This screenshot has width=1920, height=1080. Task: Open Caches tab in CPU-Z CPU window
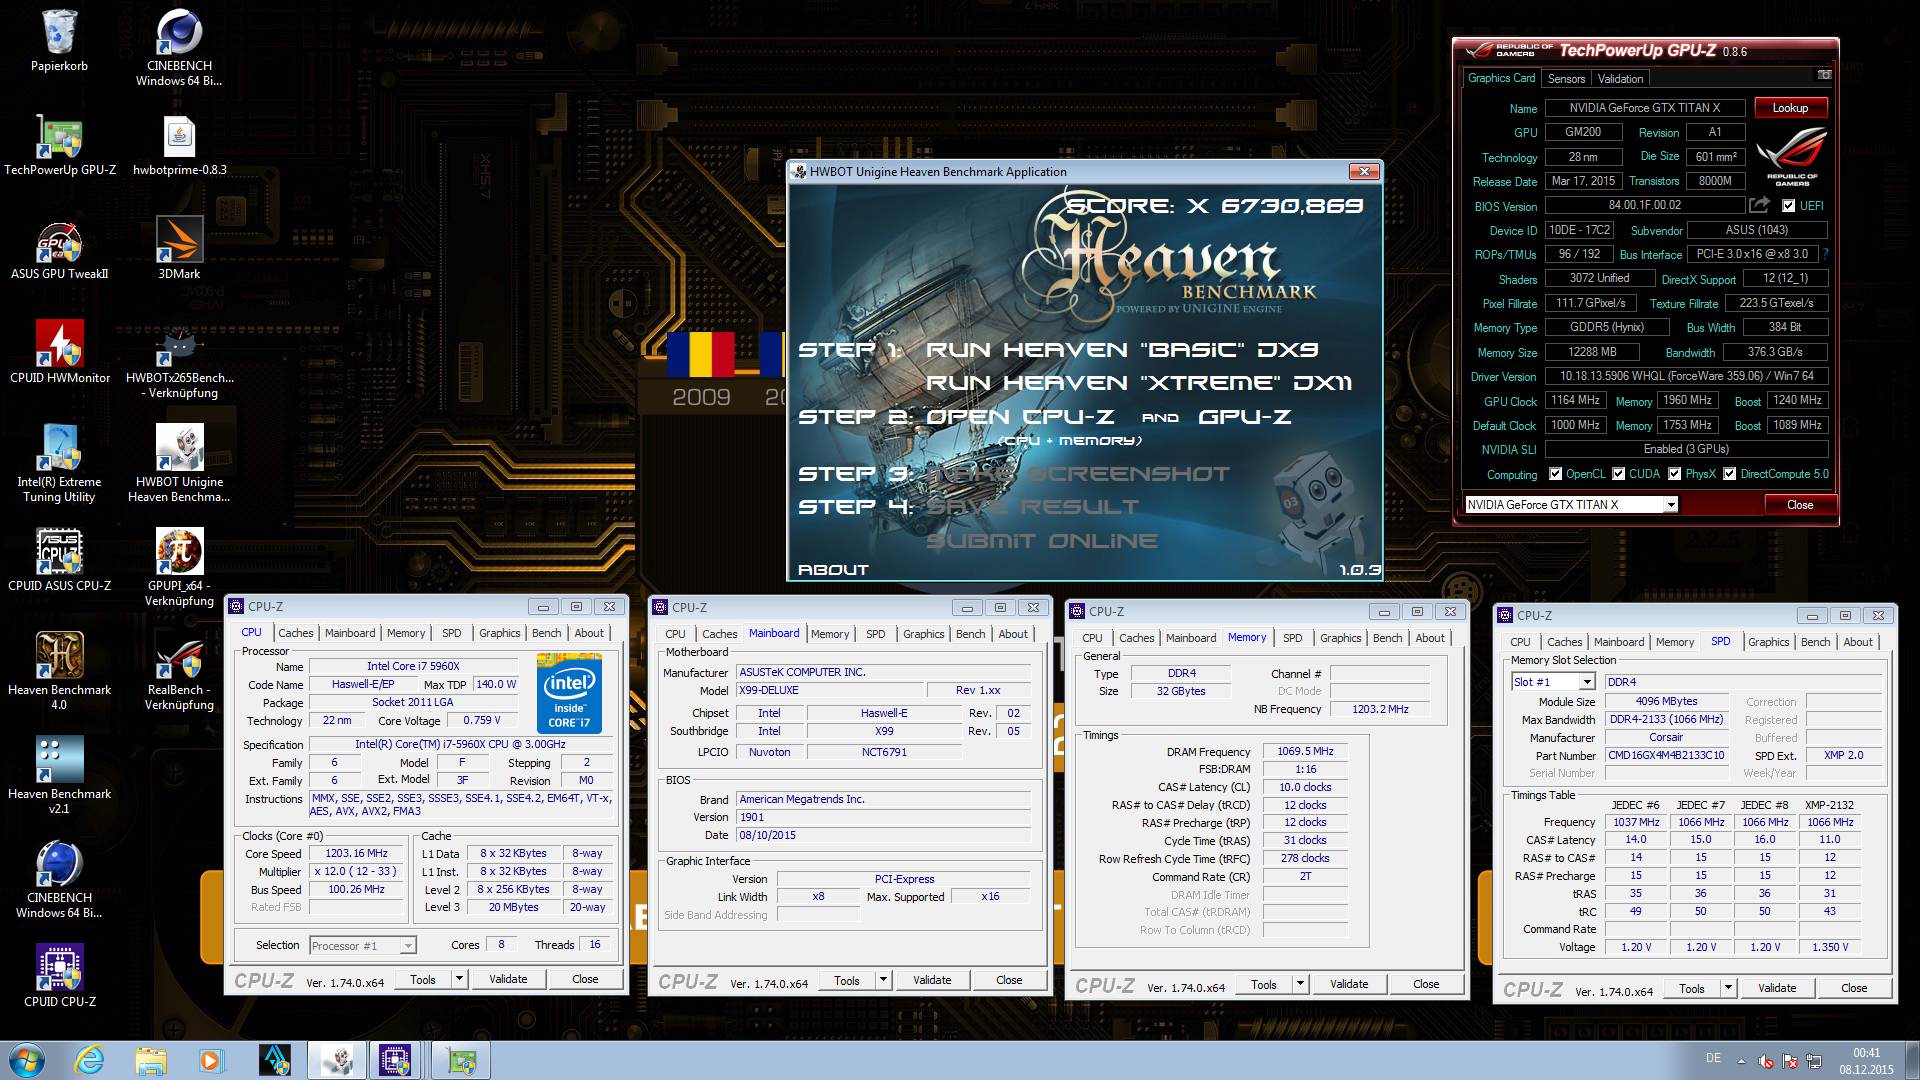point(295,633)
